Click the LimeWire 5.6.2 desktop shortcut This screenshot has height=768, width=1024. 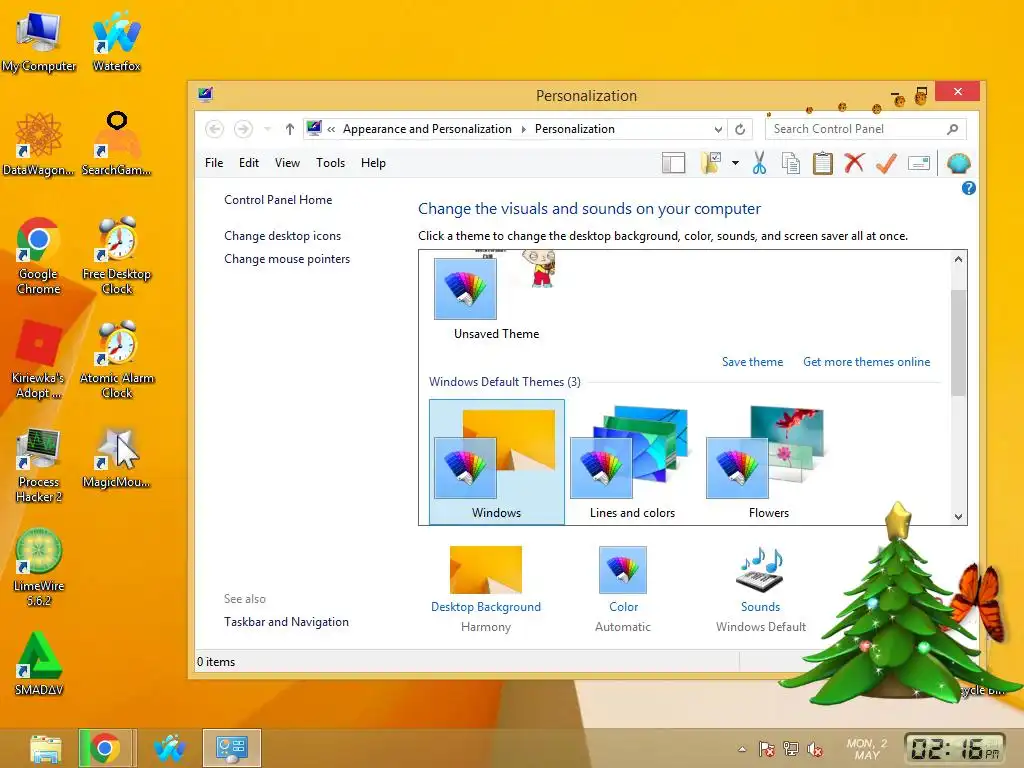click(39, 568)
